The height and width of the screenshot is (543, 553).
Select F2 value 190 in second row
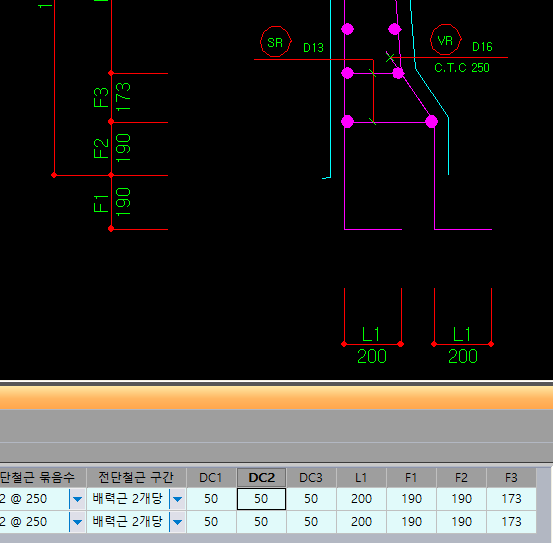point(461,522)
